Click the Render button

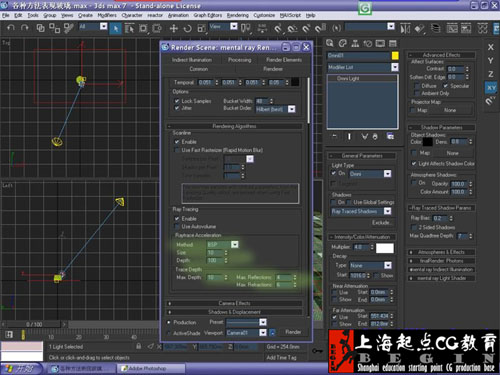[x=293, y=332]
